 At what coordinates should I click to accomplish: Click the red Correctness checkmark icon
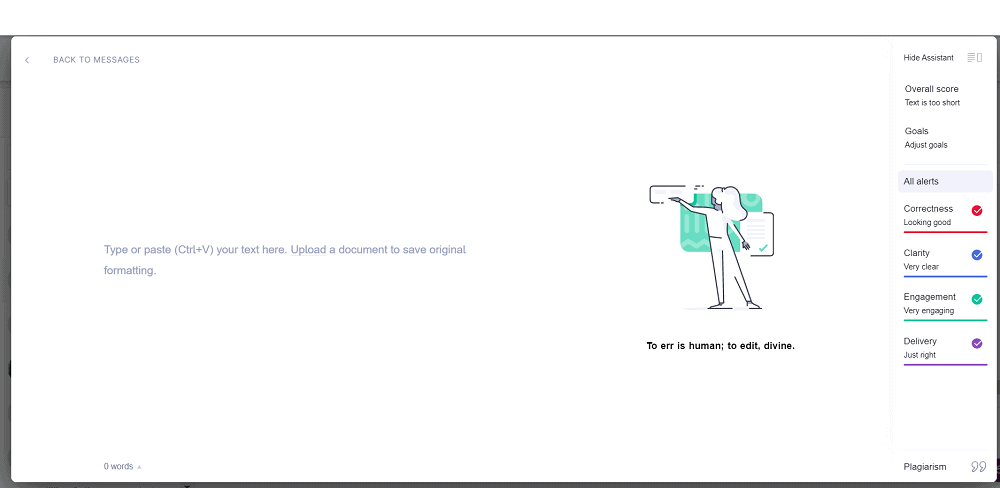click(x=976, y=211)
